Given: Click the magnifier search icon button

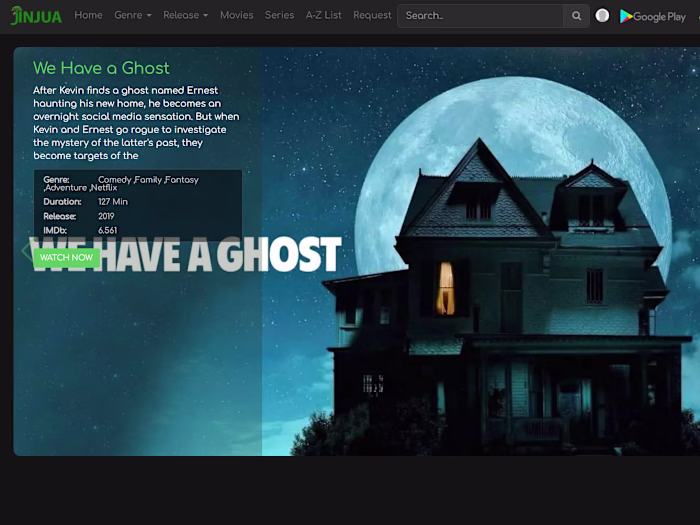Looking at the screenshot, I should [576, 16].
